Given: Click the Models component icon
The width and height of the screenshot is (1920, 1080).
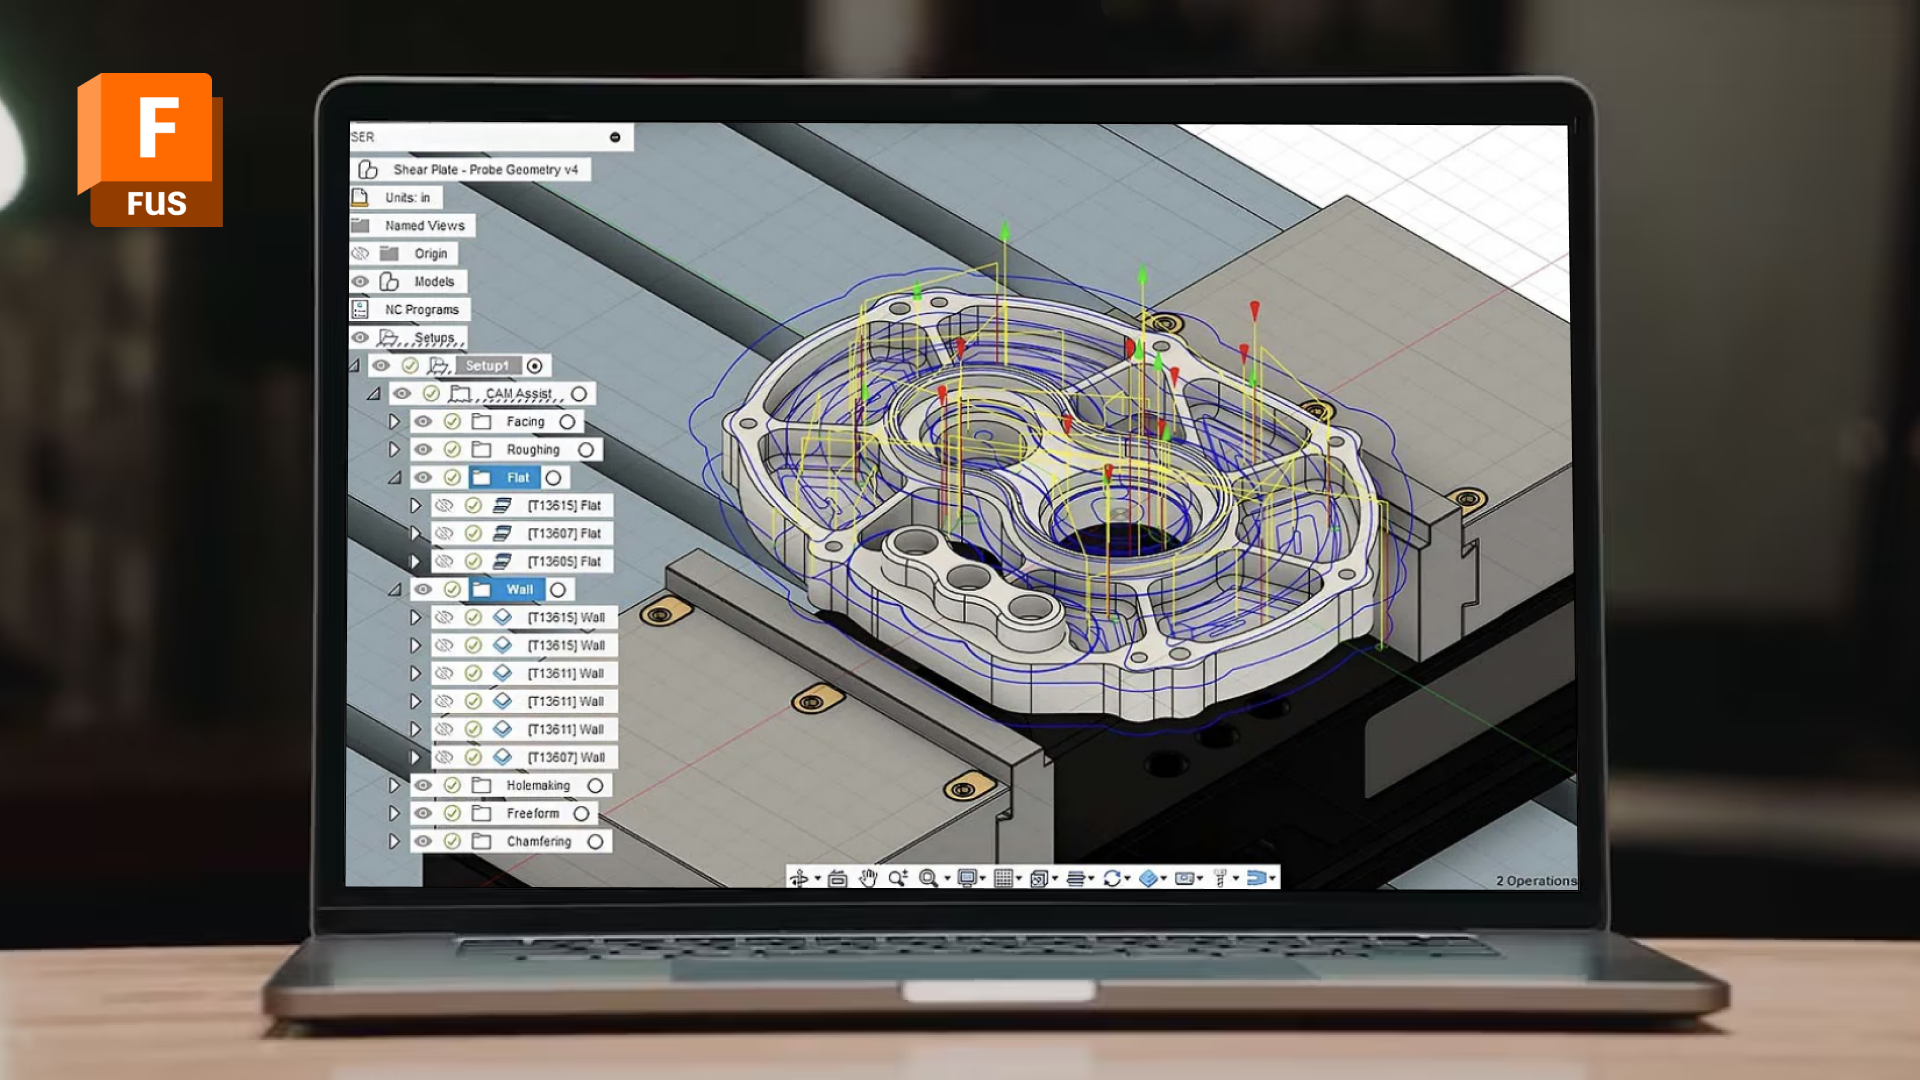Looking at the screenshot, I should [x=389, y=282].
